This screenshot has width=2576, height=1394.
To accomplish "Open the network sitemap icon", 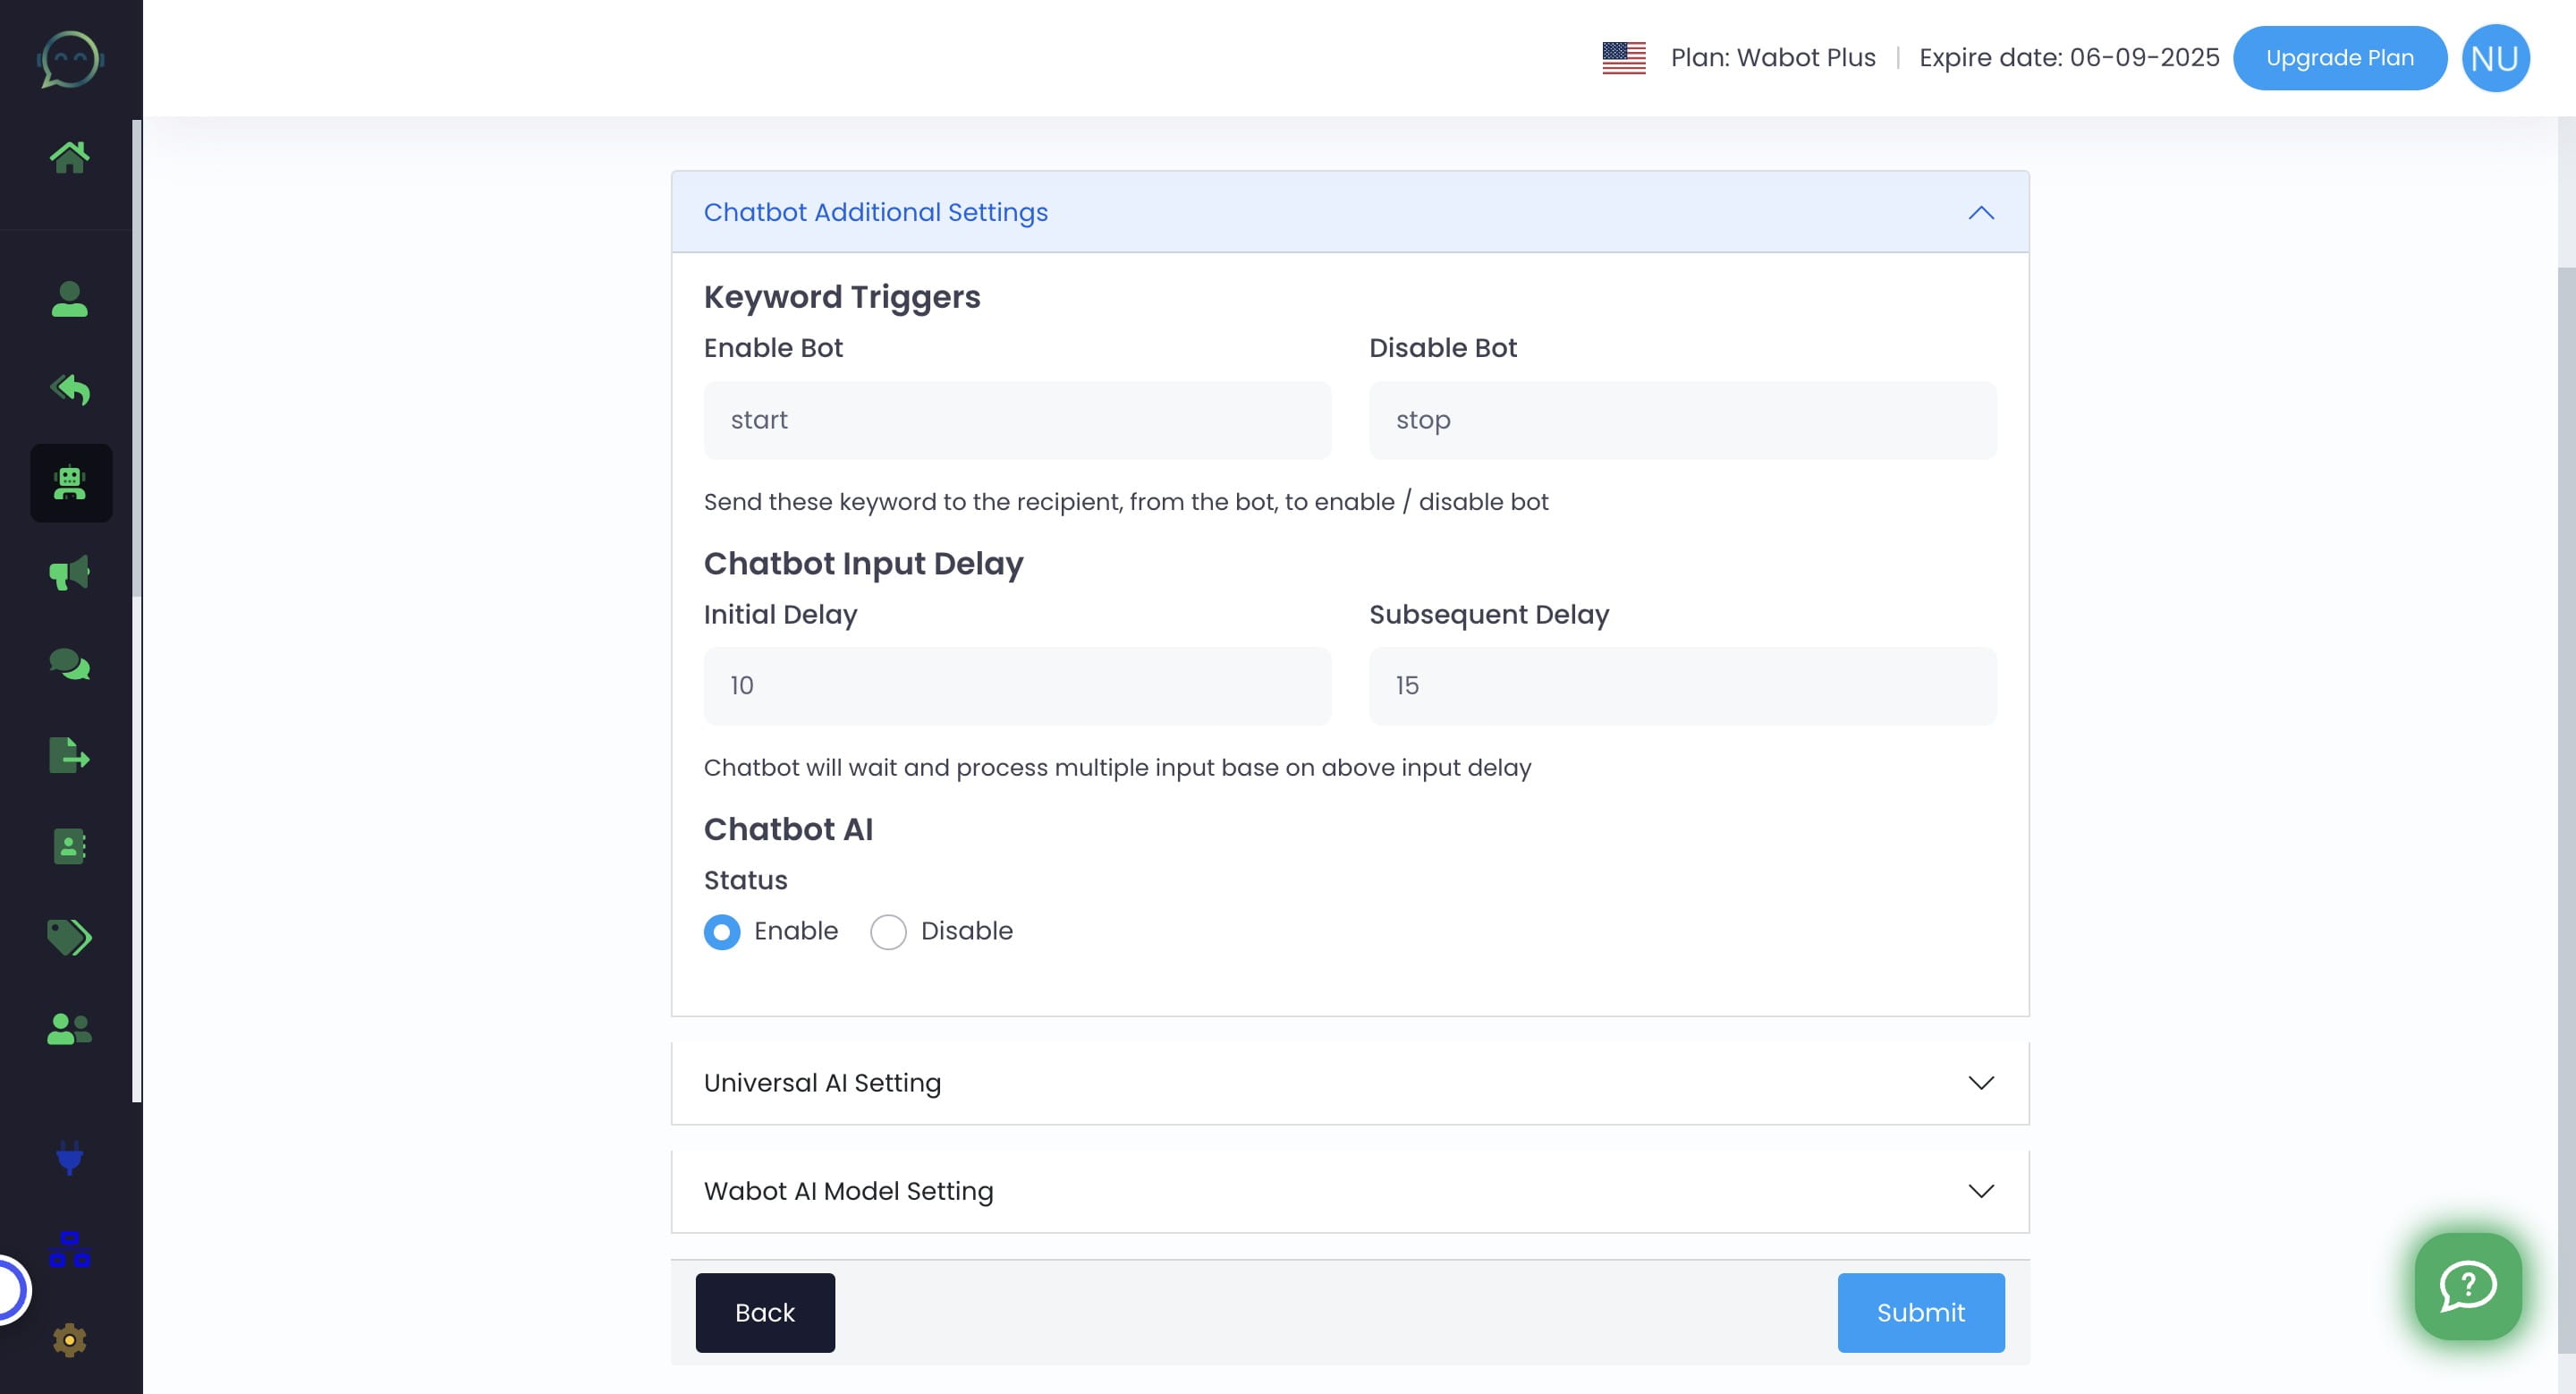I will [70, 1250].
